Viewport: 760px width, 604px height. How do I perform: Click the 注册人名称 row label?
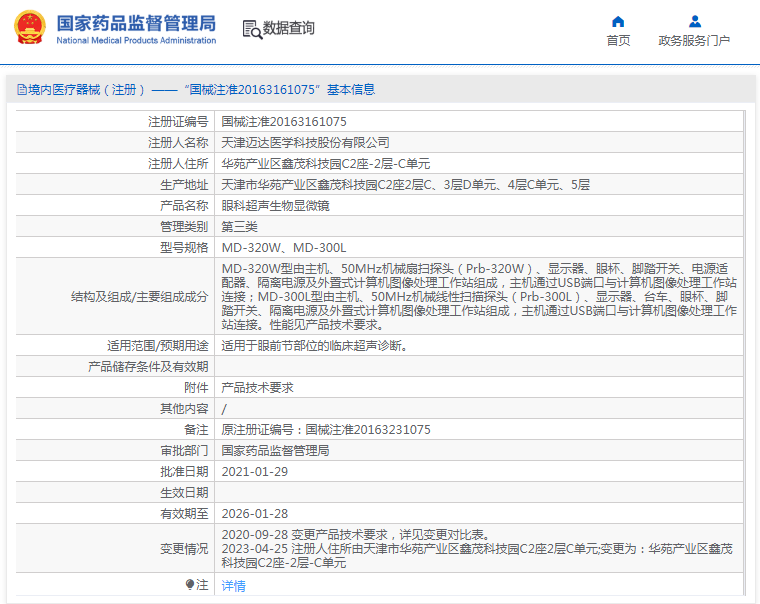[x=178, y=143]
